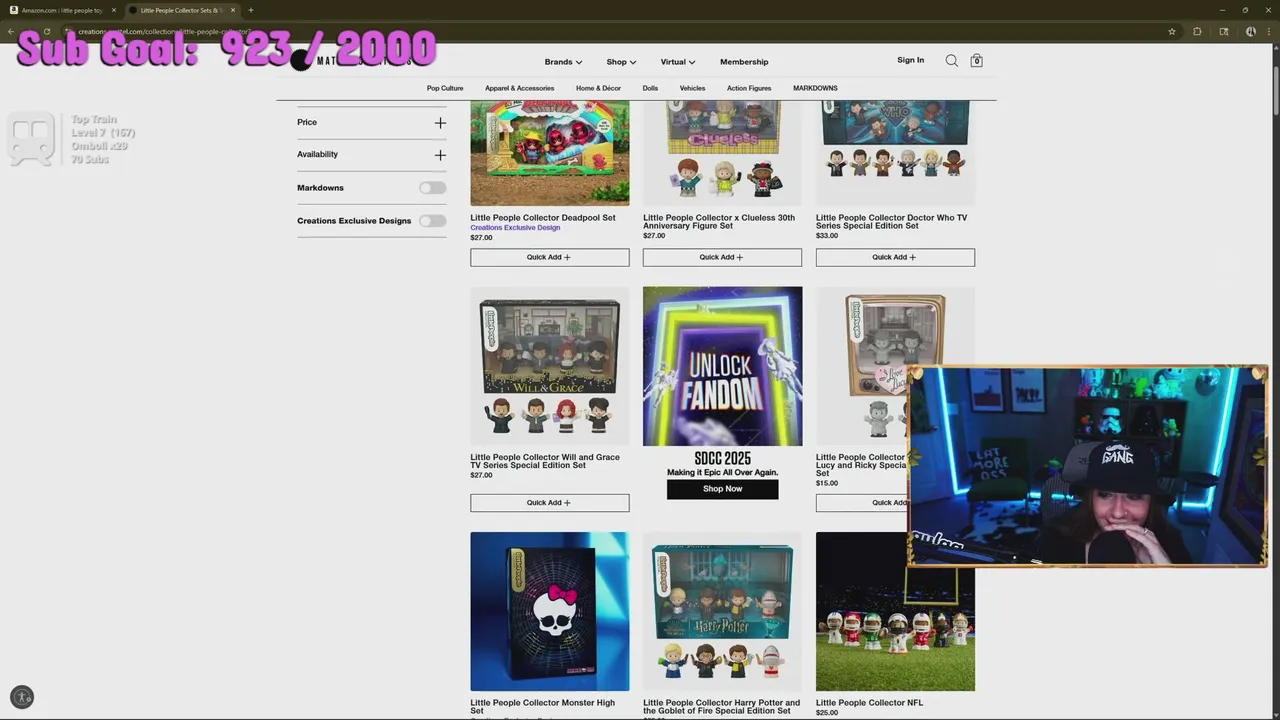
Task: Go back with the browser back arrow
Action: coord(10,31)
